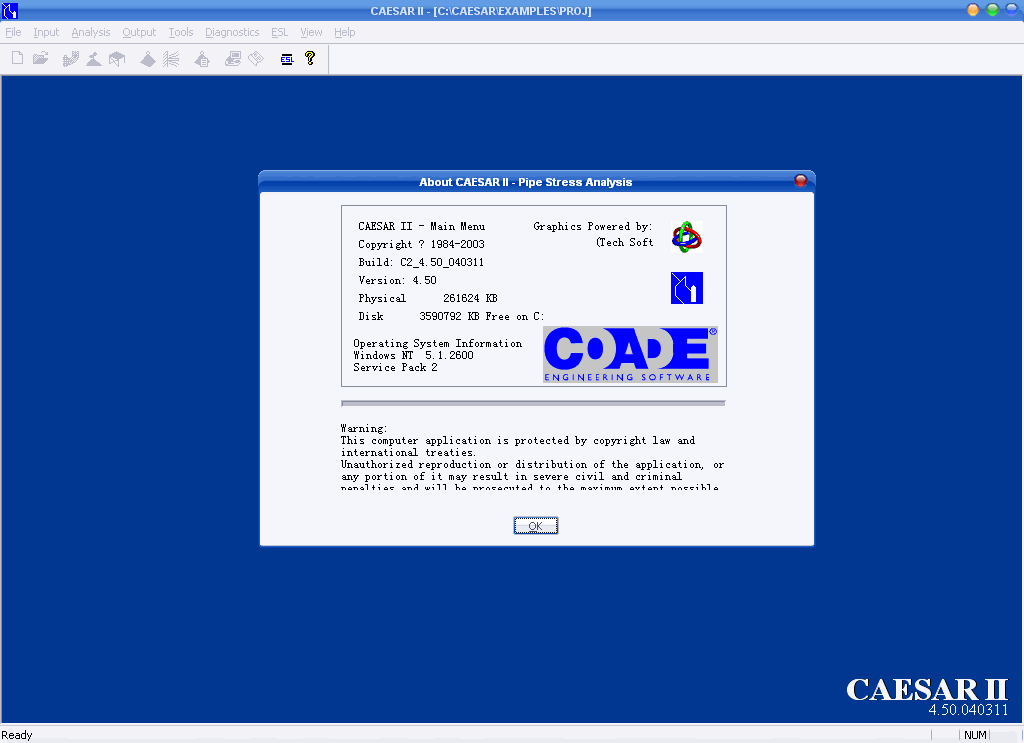Click the NUM indicator in status bar
The width and height of the screenshot is (1024, 743).
coord(975,735)
